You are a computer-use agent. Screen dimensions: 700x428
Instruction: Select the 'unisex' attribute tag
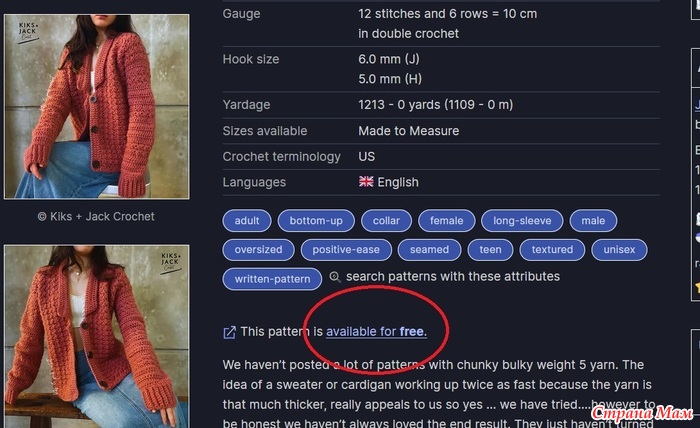(x=619, y=250)
